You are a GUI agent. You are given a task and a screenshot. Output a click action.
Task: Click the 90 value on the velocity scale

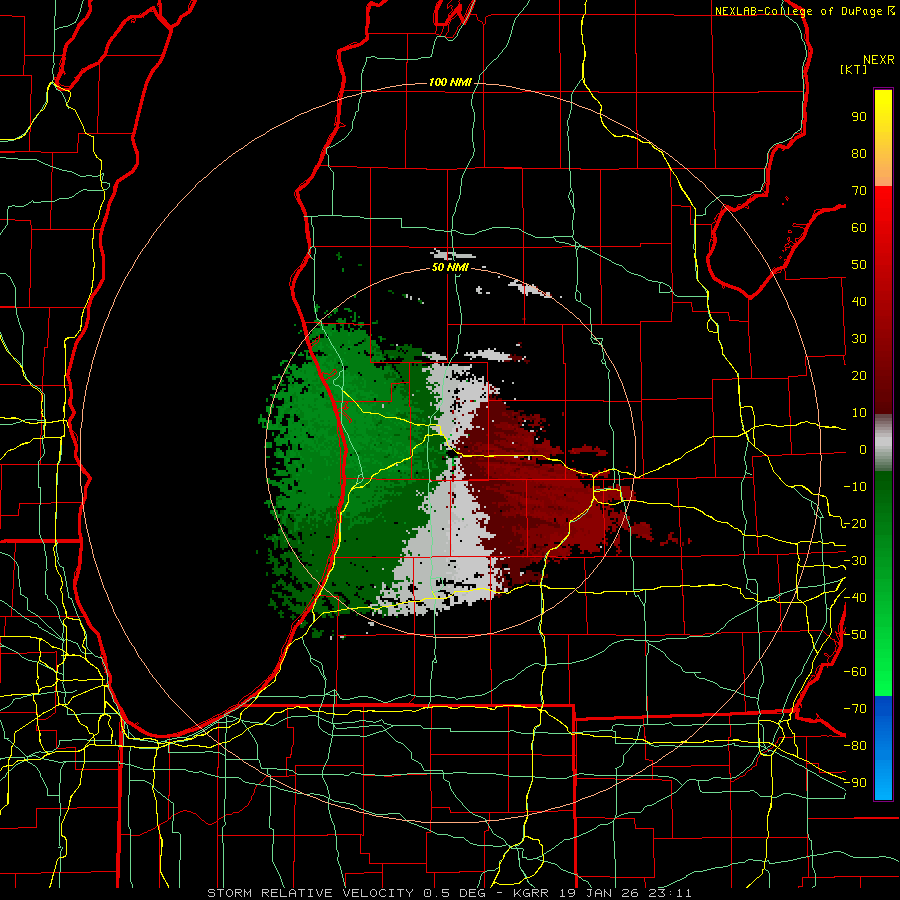[859, 117]
